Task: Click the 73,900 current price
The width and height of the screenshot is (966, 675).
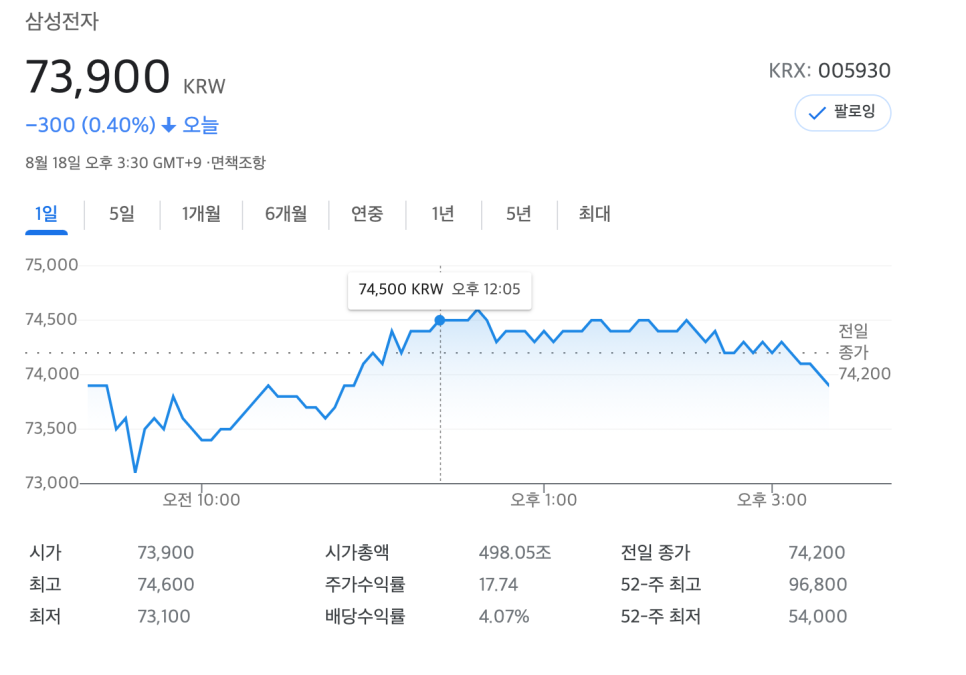Action: tap(97, 77)
